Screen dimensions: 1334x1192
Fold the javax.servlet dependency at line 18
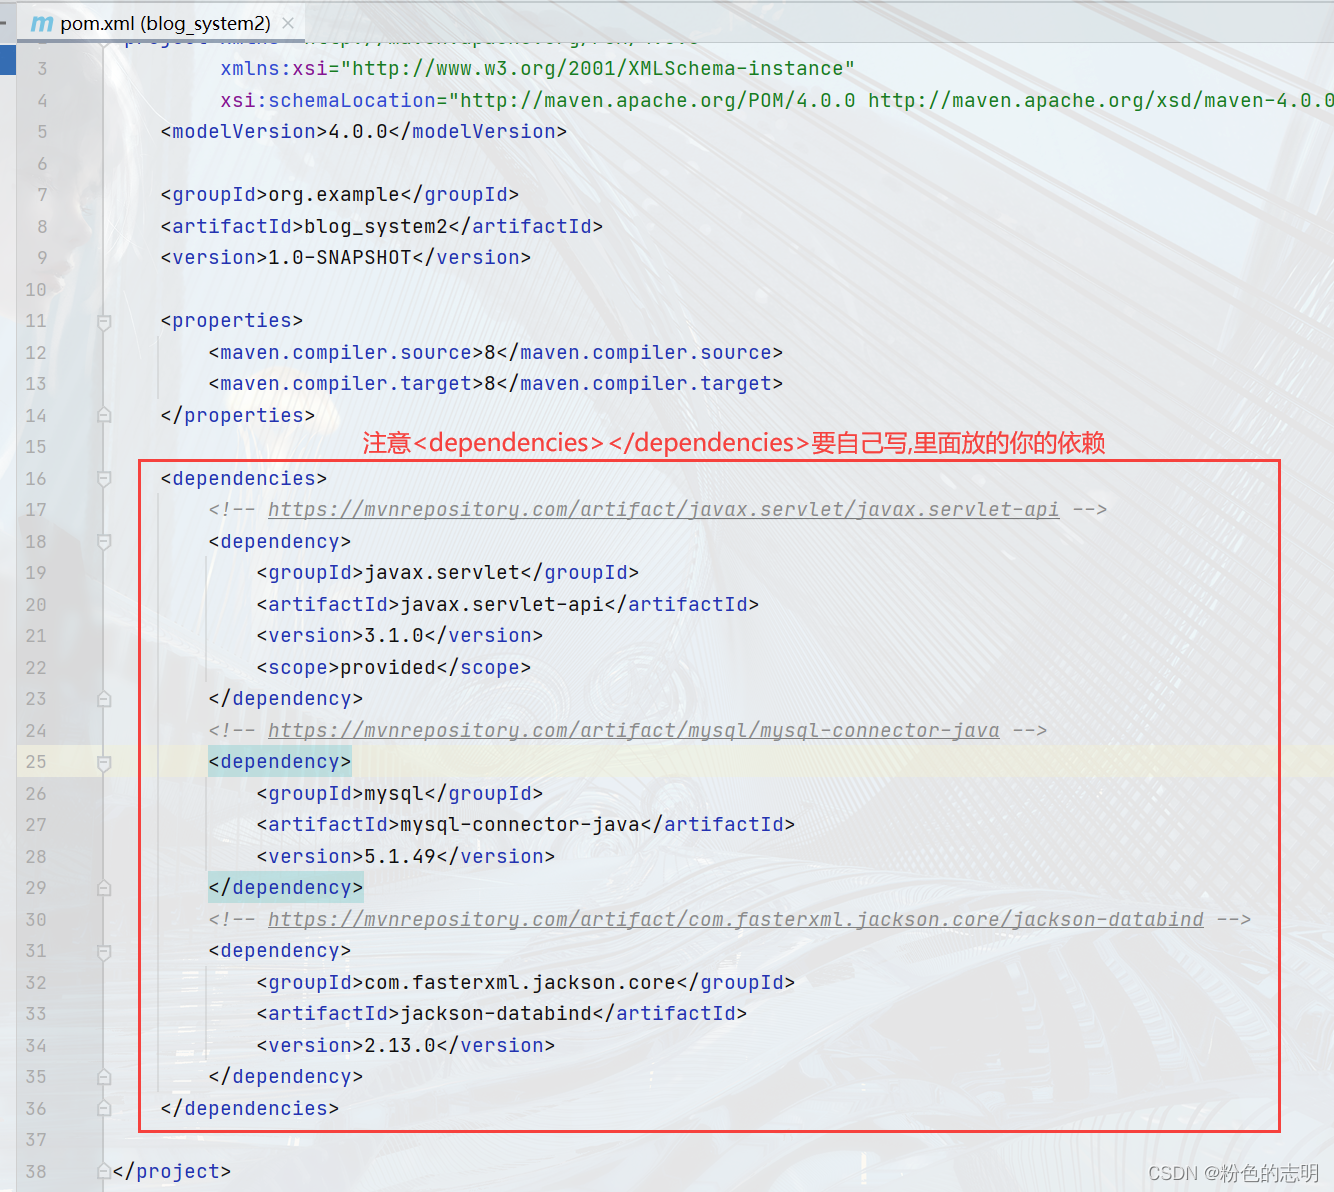pos(104,541)
